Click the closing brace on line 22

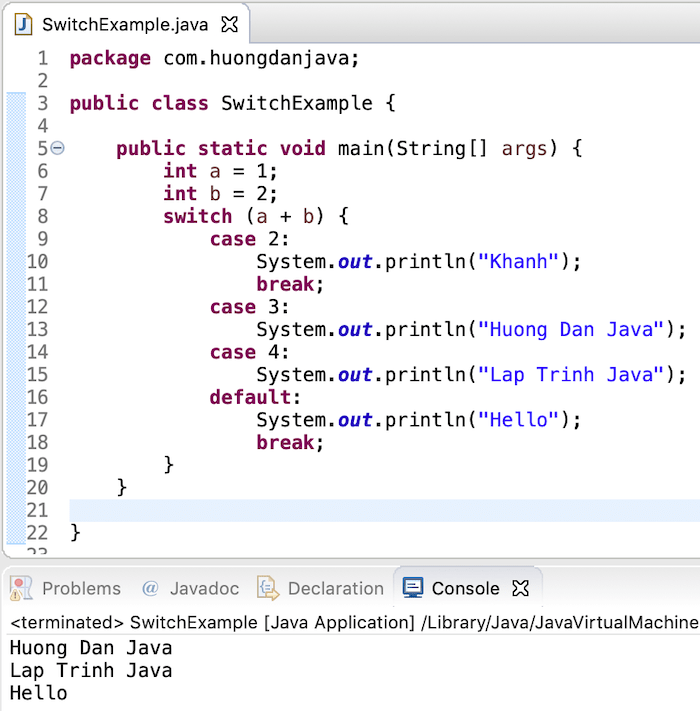pos(75,532)
